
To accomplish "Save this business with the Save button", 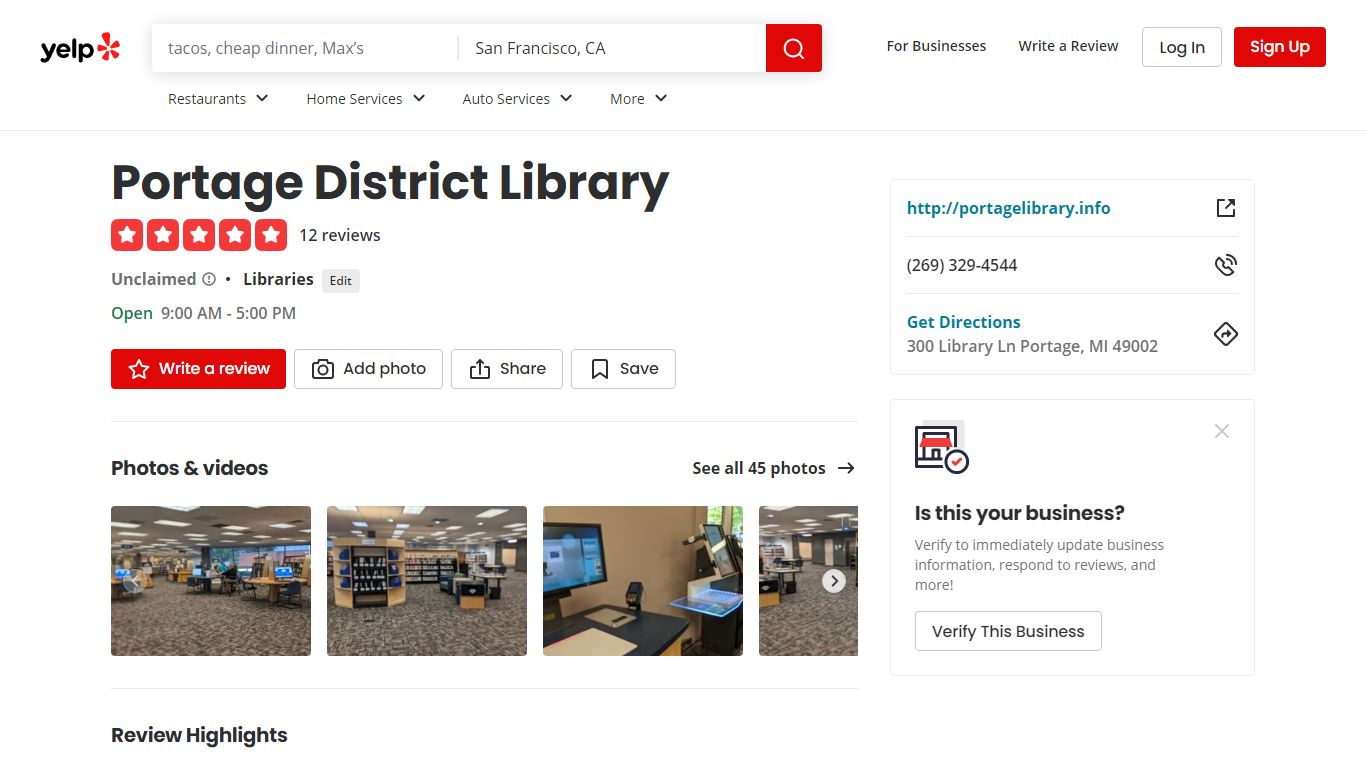I will 623,369.
